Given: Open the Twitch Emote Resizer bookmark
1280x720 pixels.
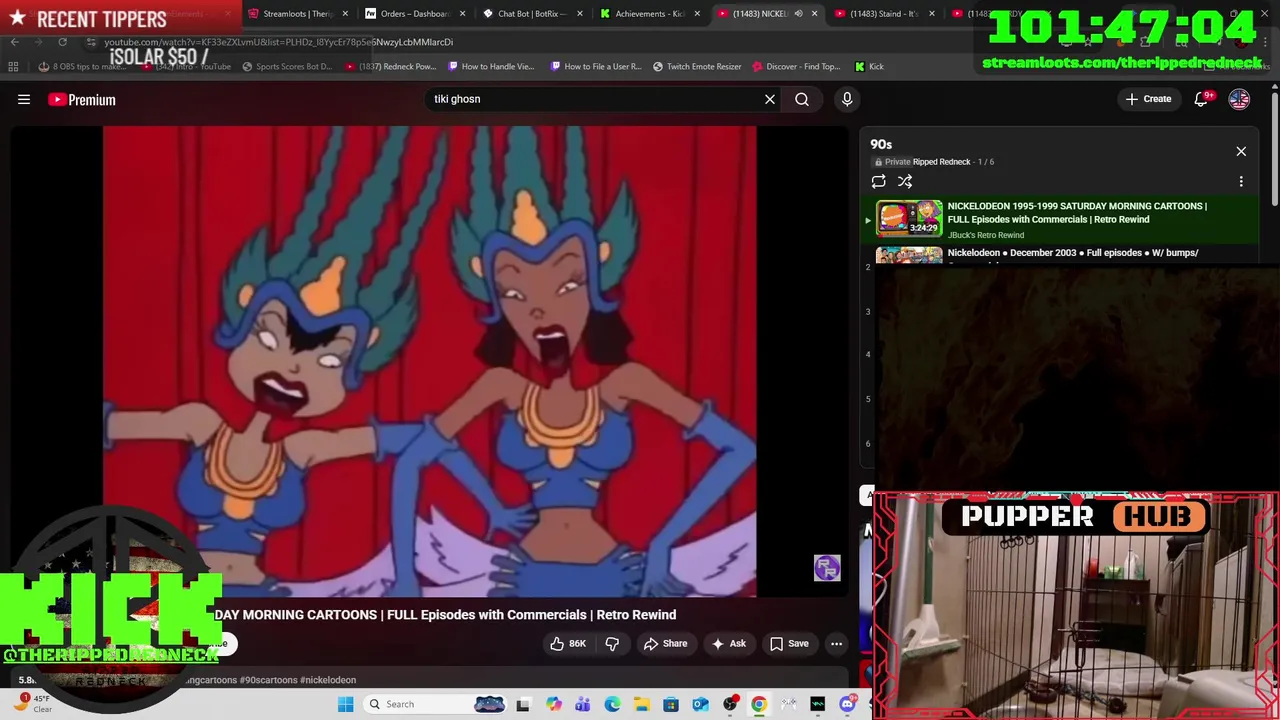Looking at the screenshot, I should pyautogui.click(x=697, y=66).
